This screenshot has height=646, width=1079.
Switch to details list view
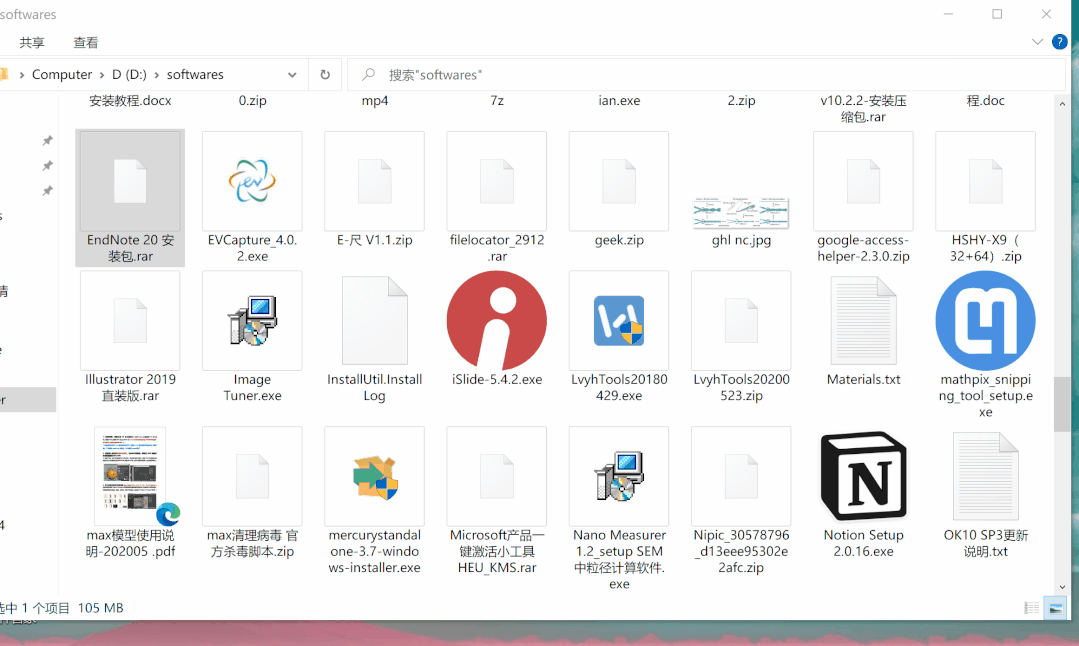click(x=1032, y=608)
